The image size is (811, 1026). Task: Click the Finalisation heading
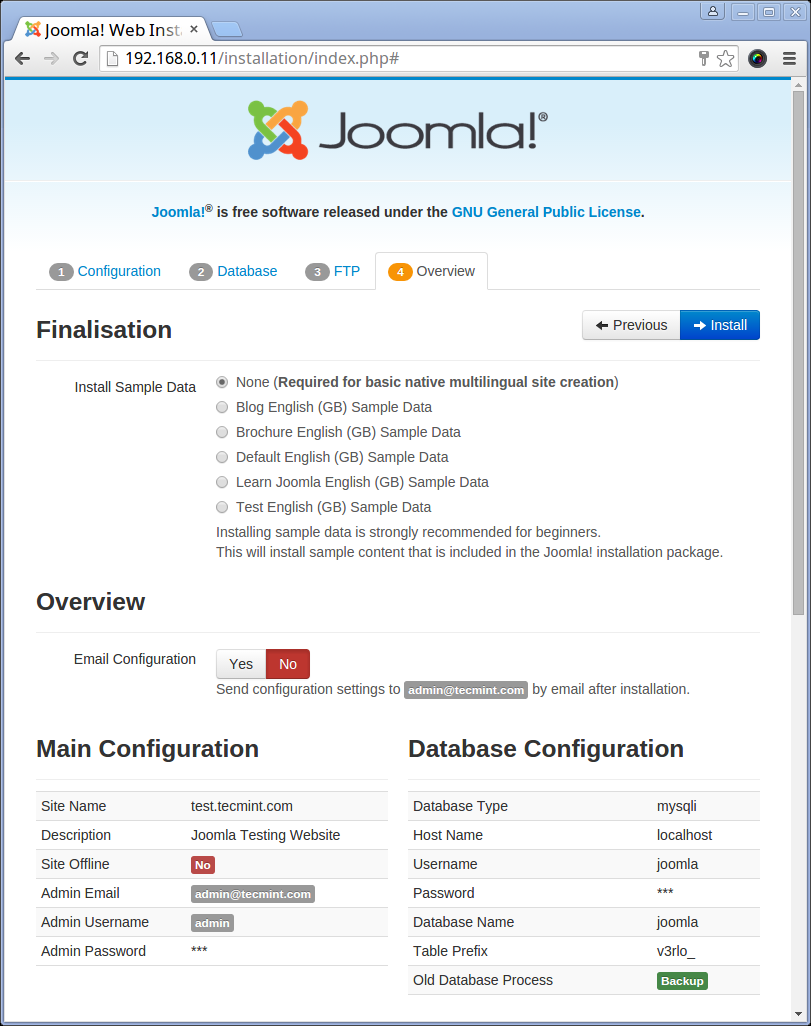click(x=104, y=330)
